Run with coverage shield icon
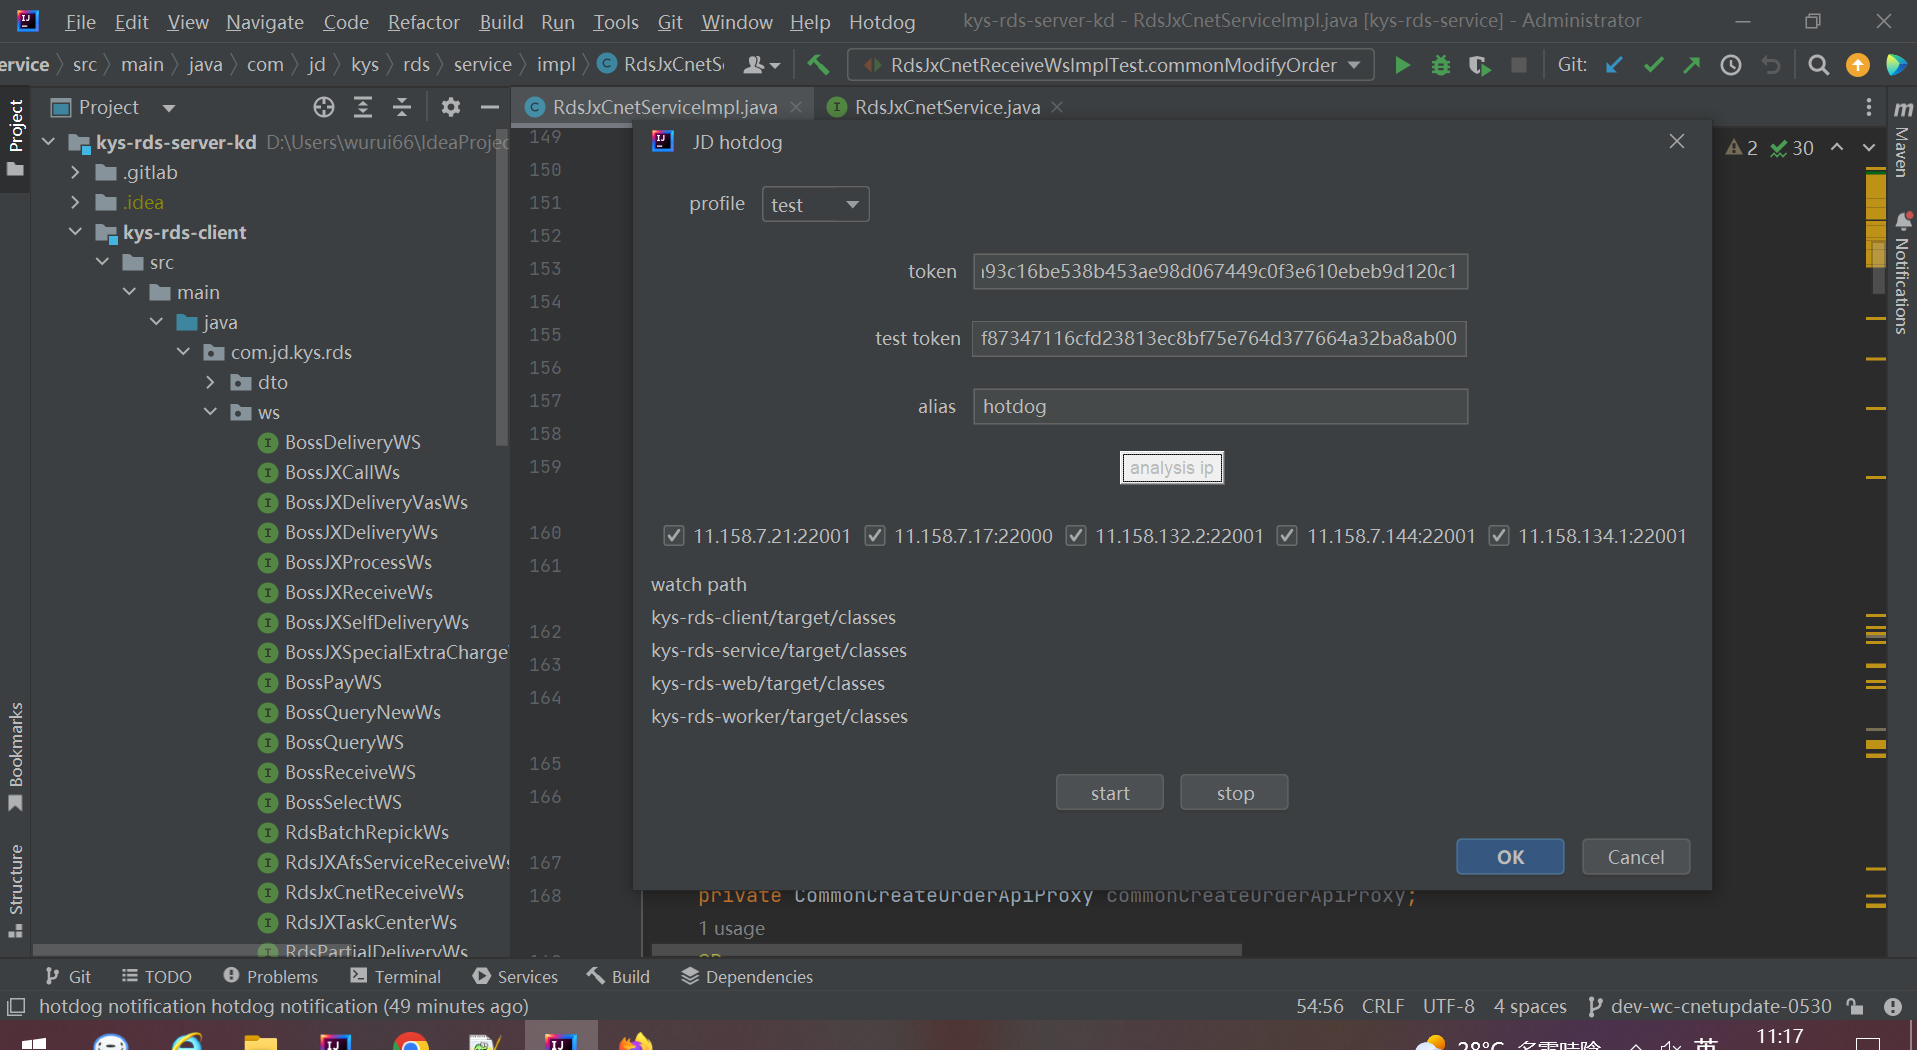This screenshot has height=1050, width=1917. point(1479,65)
